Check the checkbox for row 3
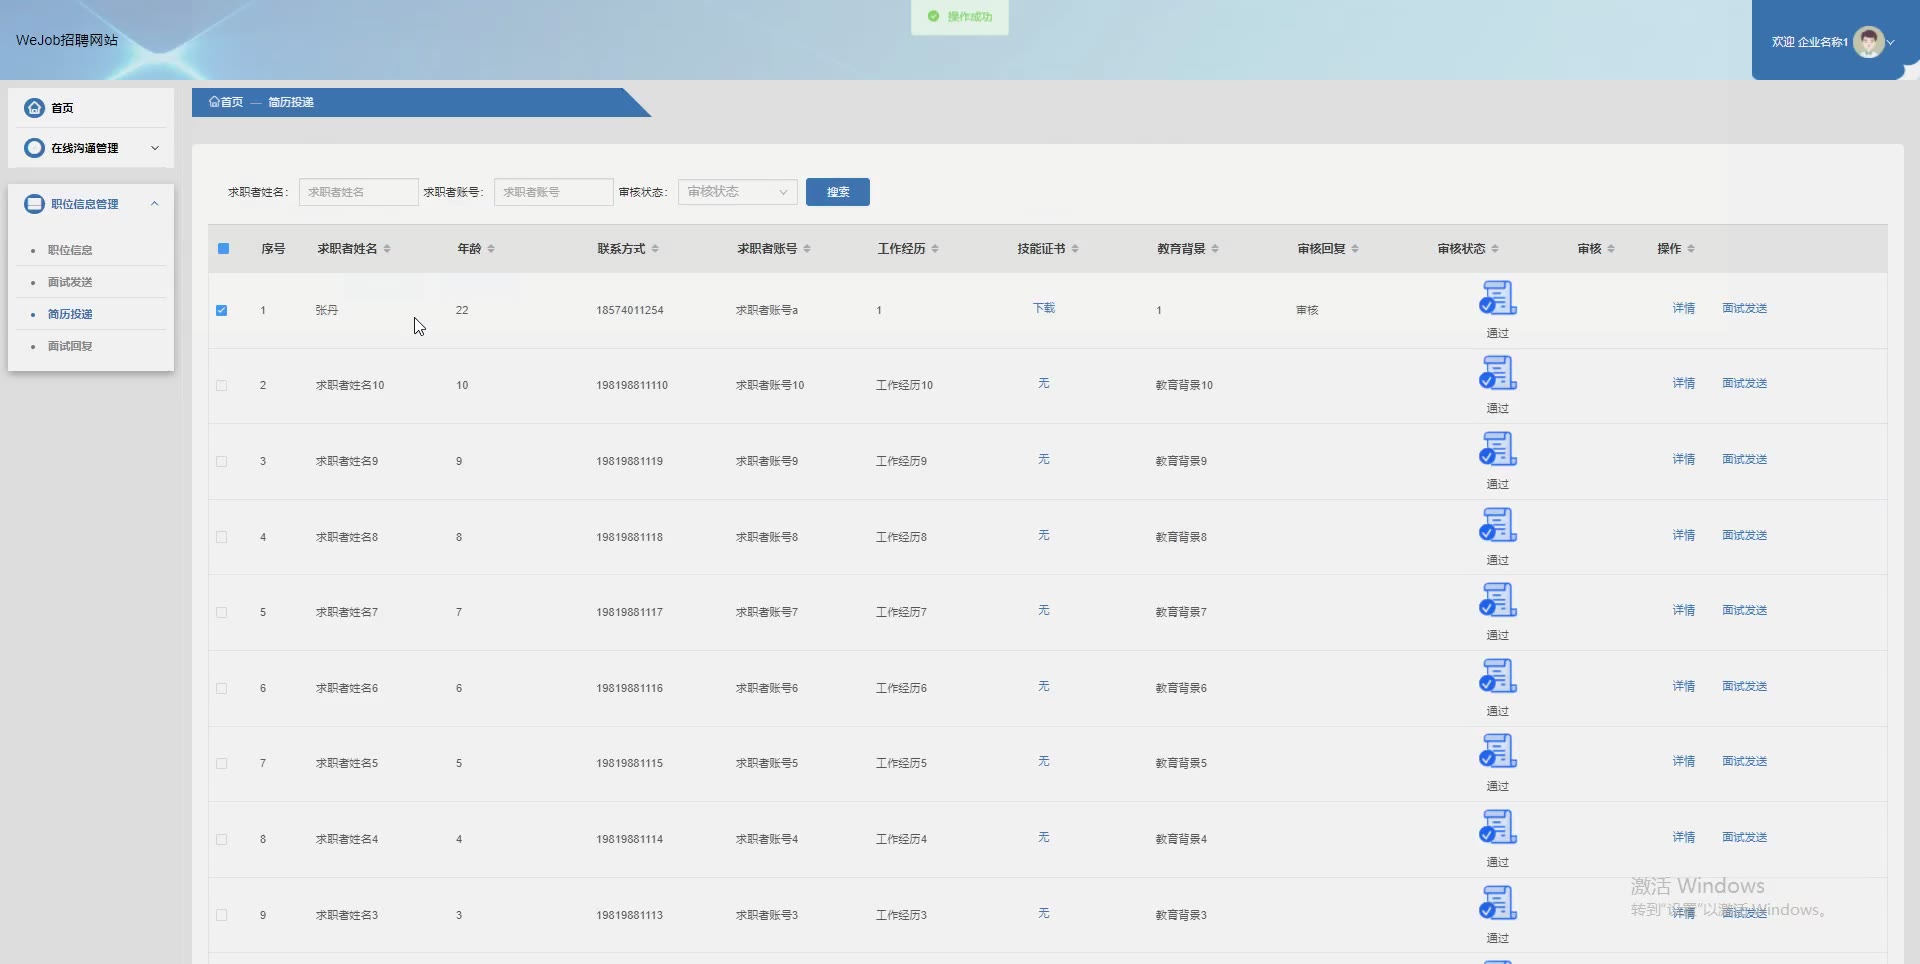 pyautogui.click(x=222, y=462)
